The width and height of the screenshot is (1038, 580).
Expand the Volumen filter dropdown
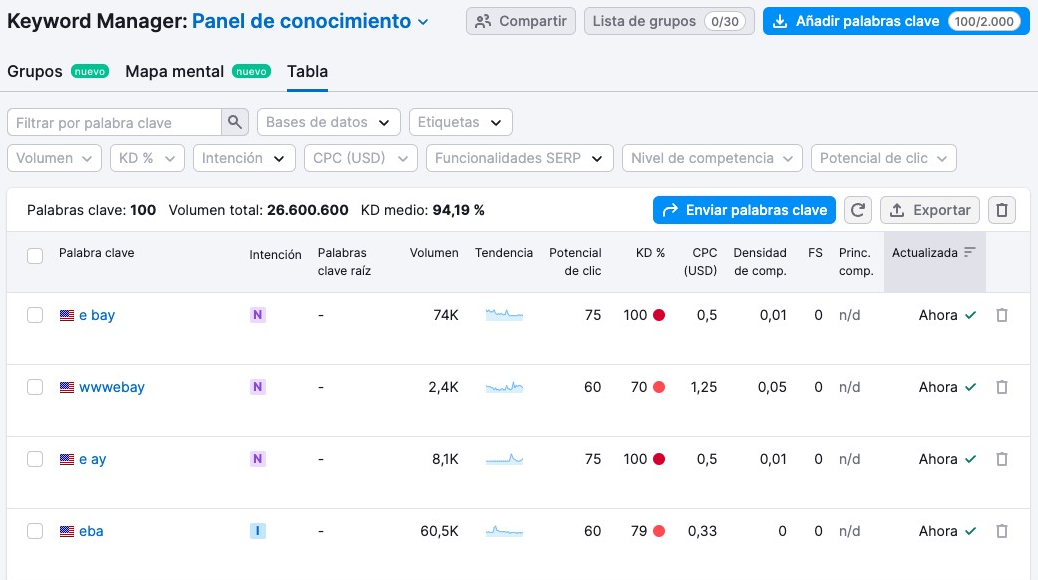click(54, 158)
